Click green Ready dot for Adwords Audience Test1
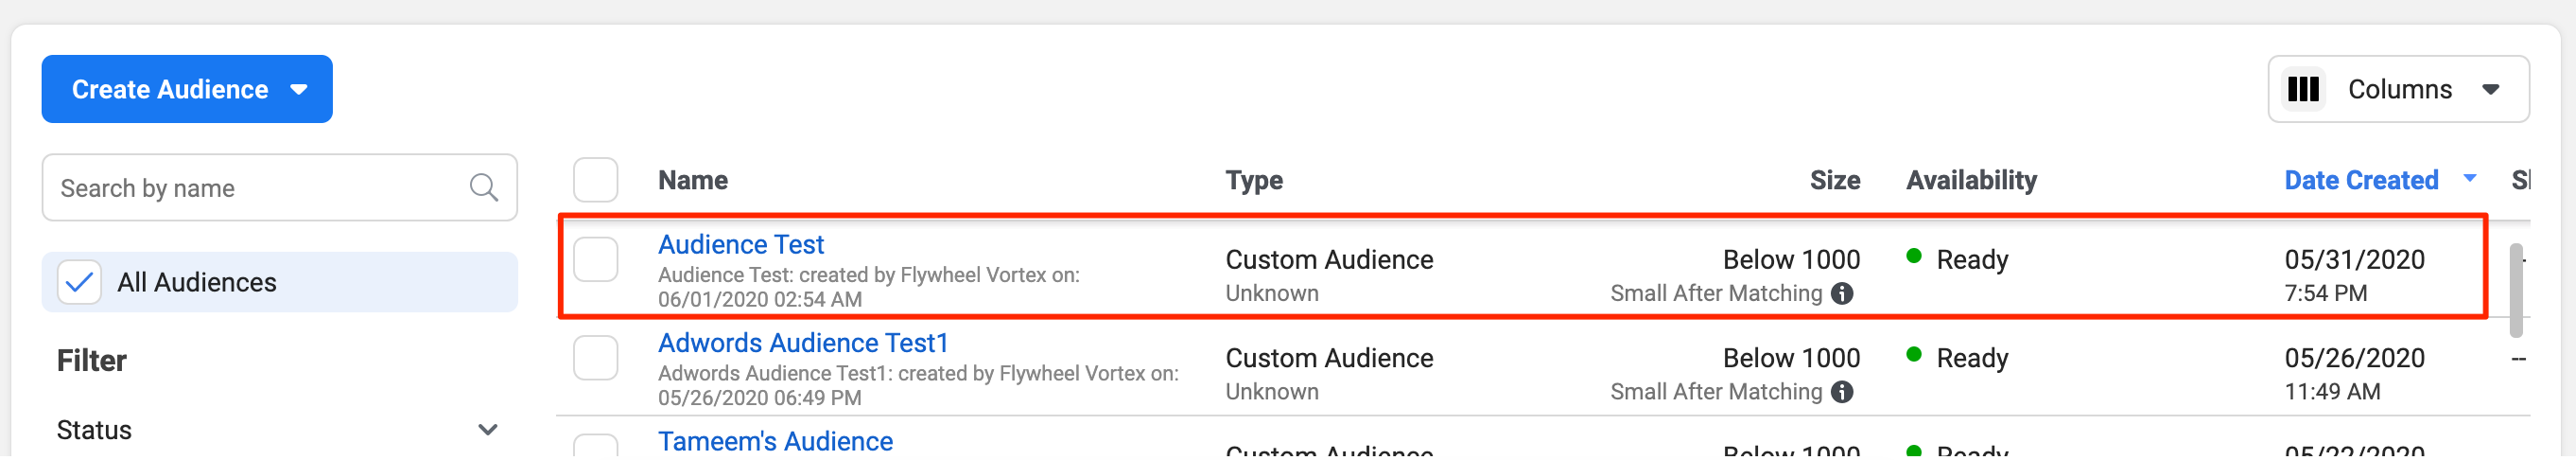Viewport: 2576px width, 460px height. click(1914, 354)
